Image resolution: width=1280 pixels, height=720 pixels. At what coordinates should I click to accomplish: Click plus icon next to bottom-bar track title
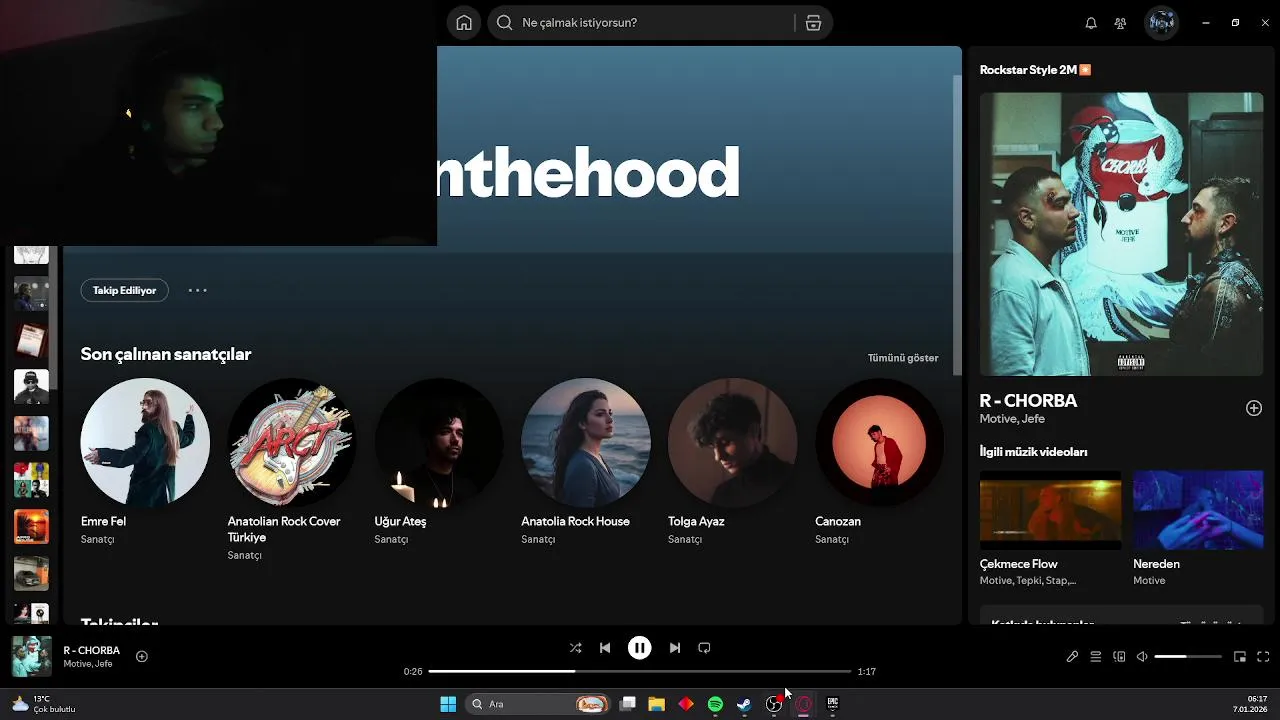(142, 656)
